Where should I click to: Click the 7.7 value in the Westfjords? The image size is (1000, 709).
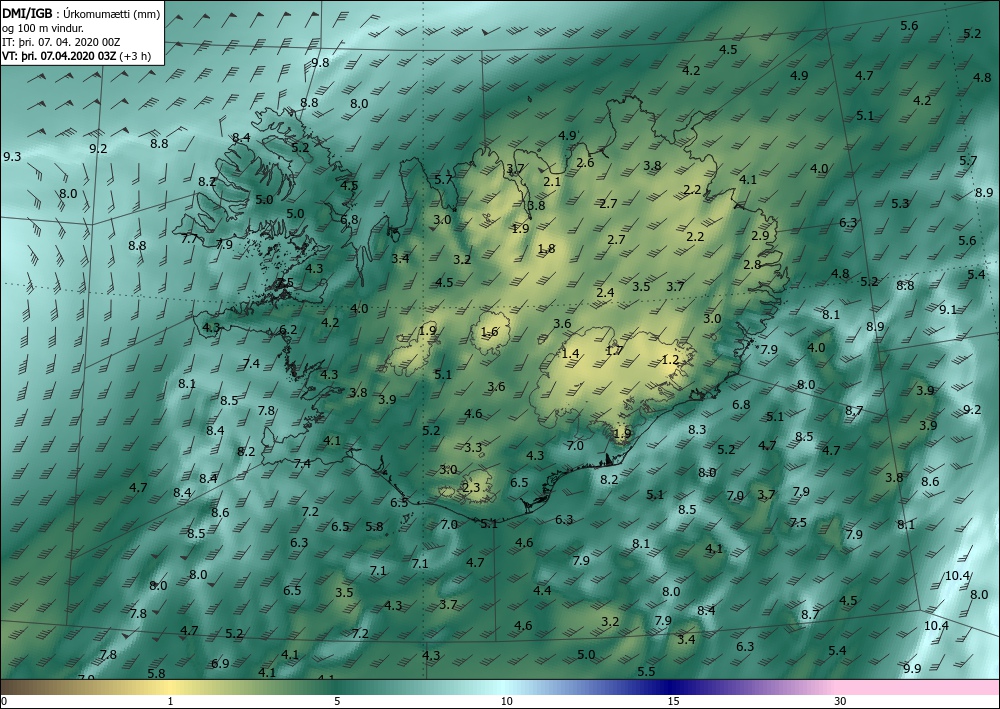click(189, 239)
